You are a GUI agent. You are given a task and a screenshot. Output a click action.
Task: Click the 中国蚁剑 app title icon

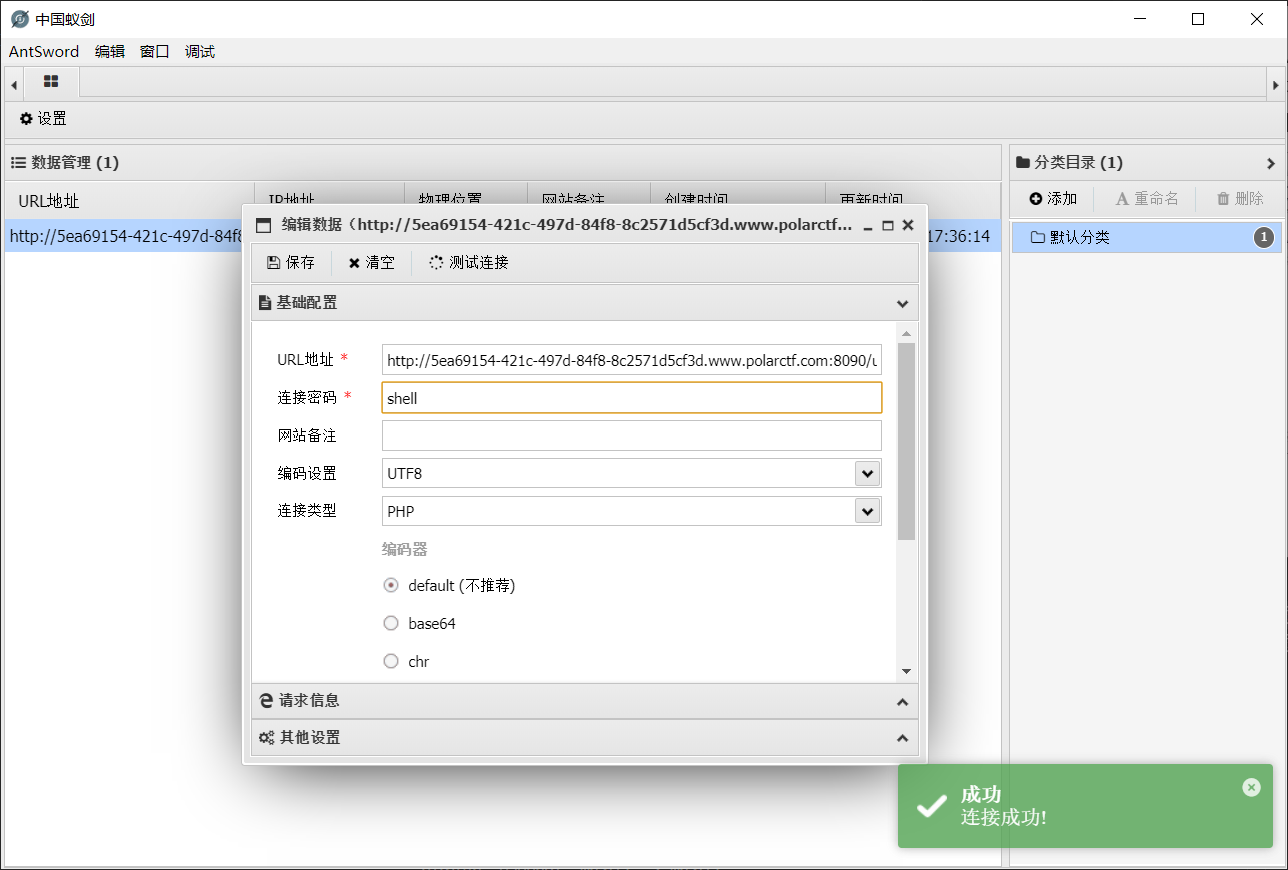tap(20, 19)
